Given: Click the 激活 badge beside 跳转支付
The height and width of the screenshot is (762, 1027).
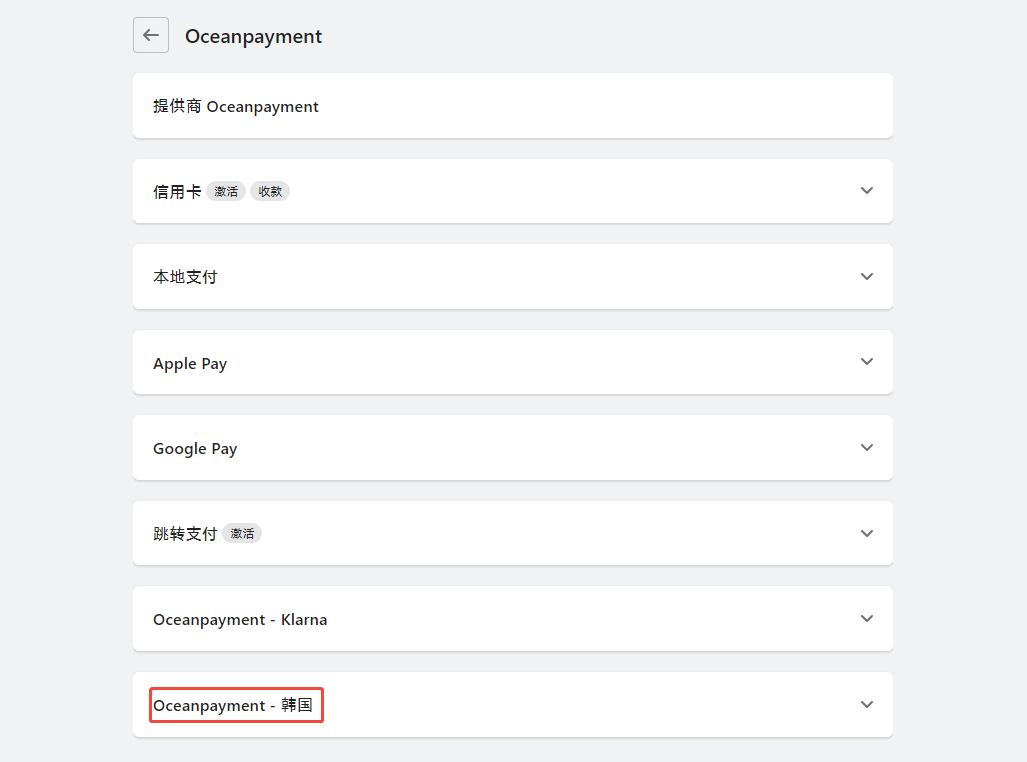Looking at the screenshot, I should coord(242,534).
